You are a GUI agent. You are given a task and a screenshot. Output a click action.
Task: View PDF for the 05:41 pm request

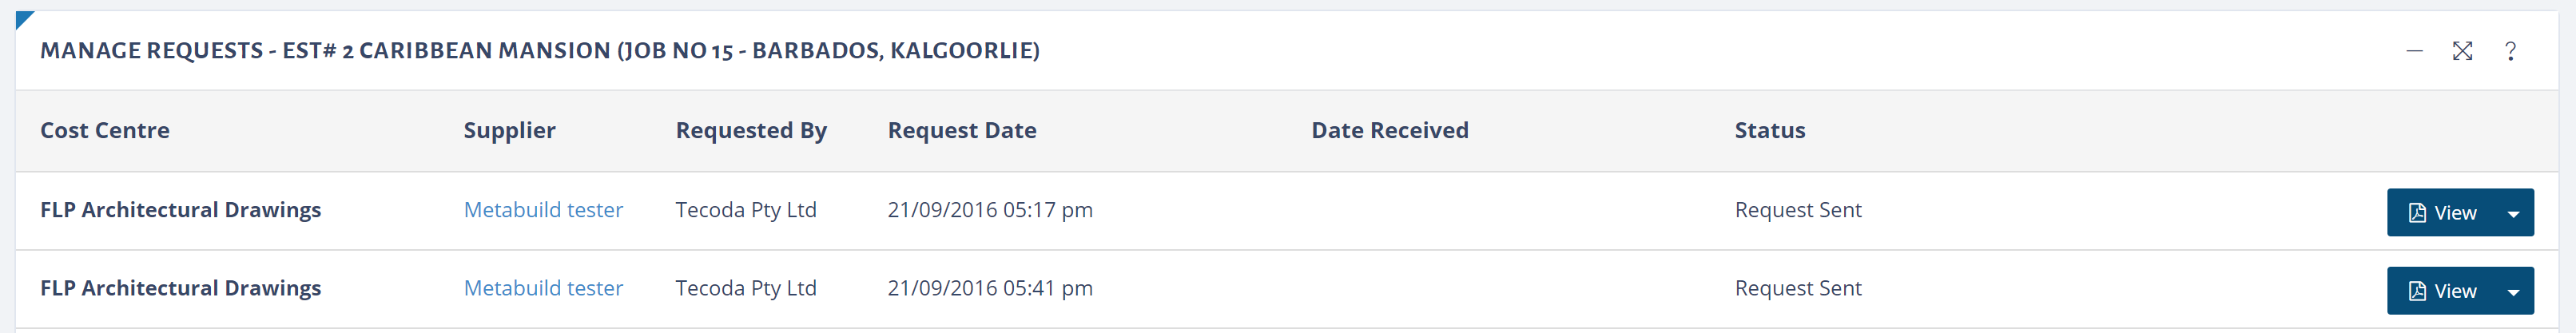(x=2443, y=291)
